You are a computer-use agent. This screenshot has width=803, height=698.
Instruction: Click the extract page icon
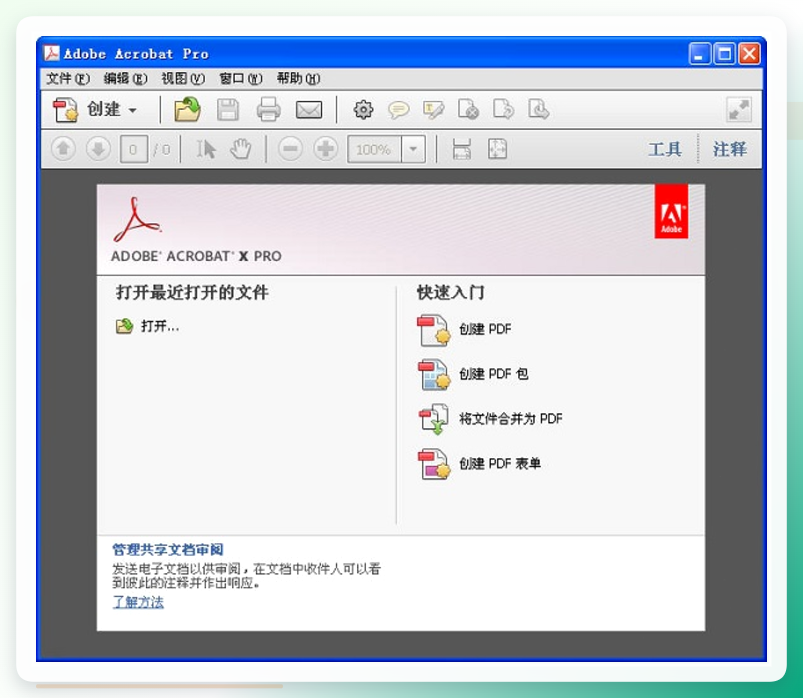(539, 110)
